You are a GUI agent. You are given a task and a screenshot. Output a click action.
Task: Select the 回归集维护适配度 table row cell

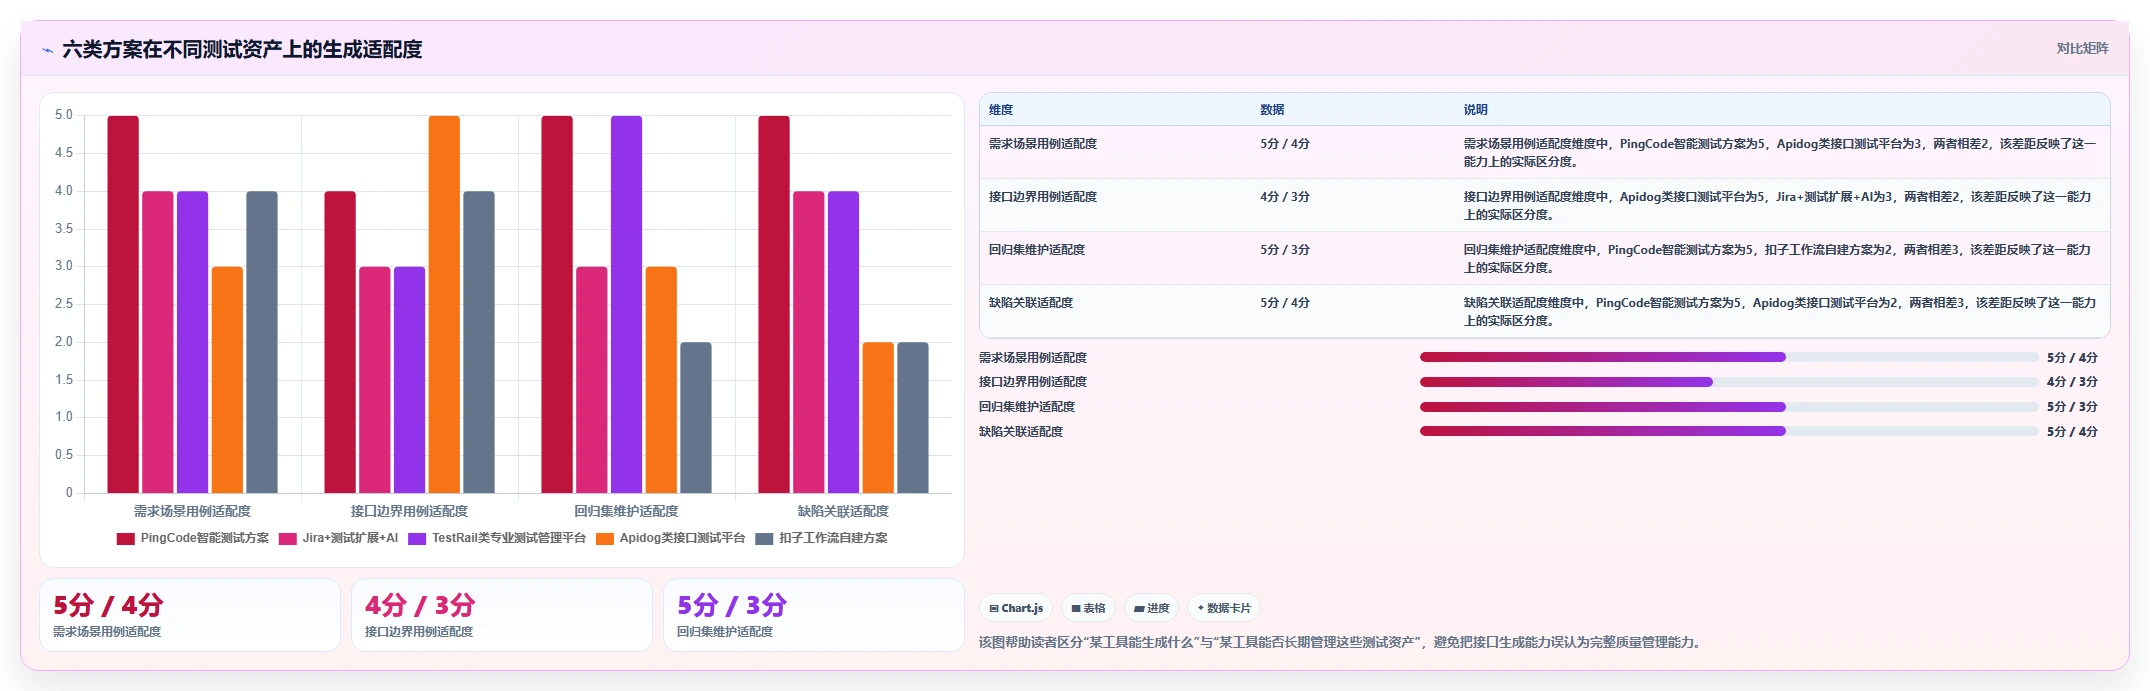click(x=1037, y=250)
